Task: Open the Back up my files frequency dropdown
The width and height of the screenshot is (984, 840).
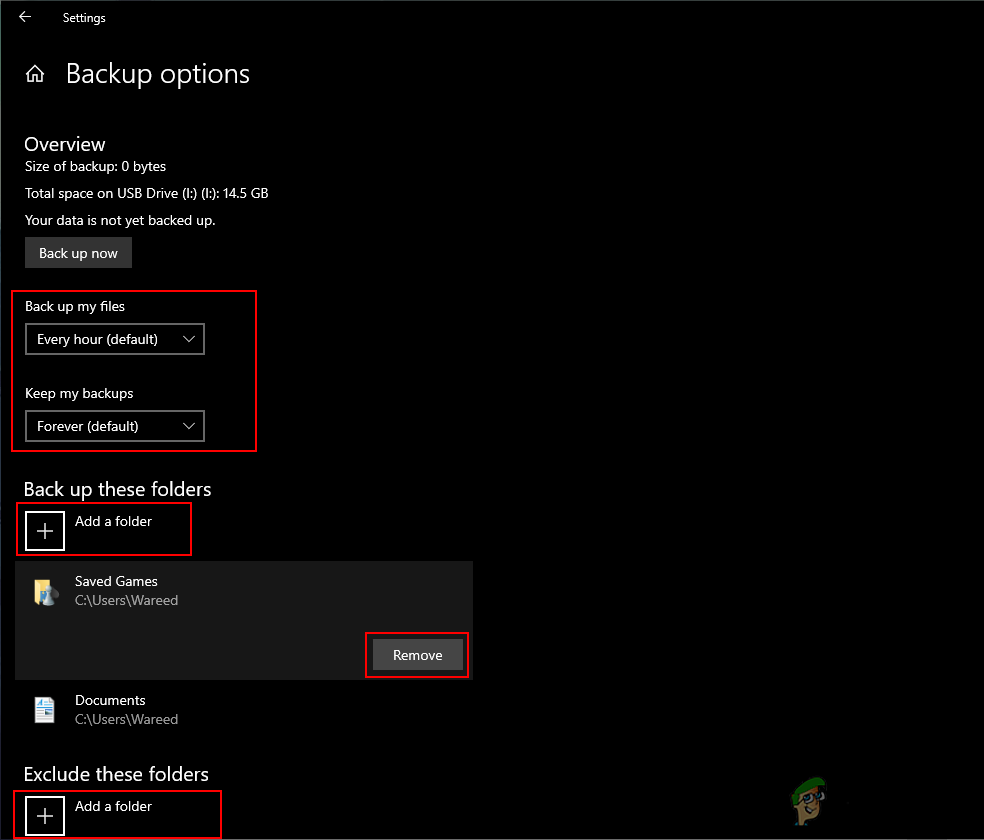Action: point(114,339)
